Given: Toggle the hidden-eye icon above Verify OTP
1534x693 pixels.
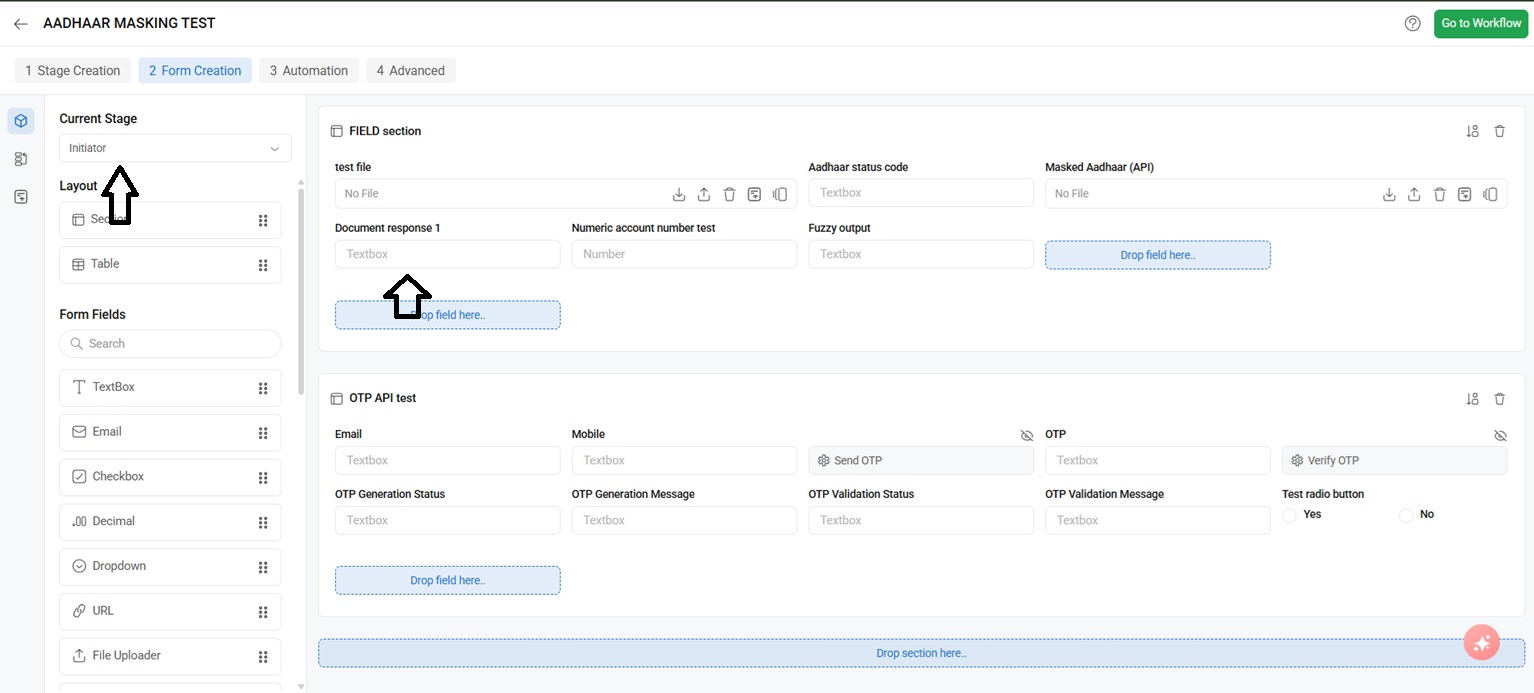Looking at the screenshot, I should [1499, 436].
